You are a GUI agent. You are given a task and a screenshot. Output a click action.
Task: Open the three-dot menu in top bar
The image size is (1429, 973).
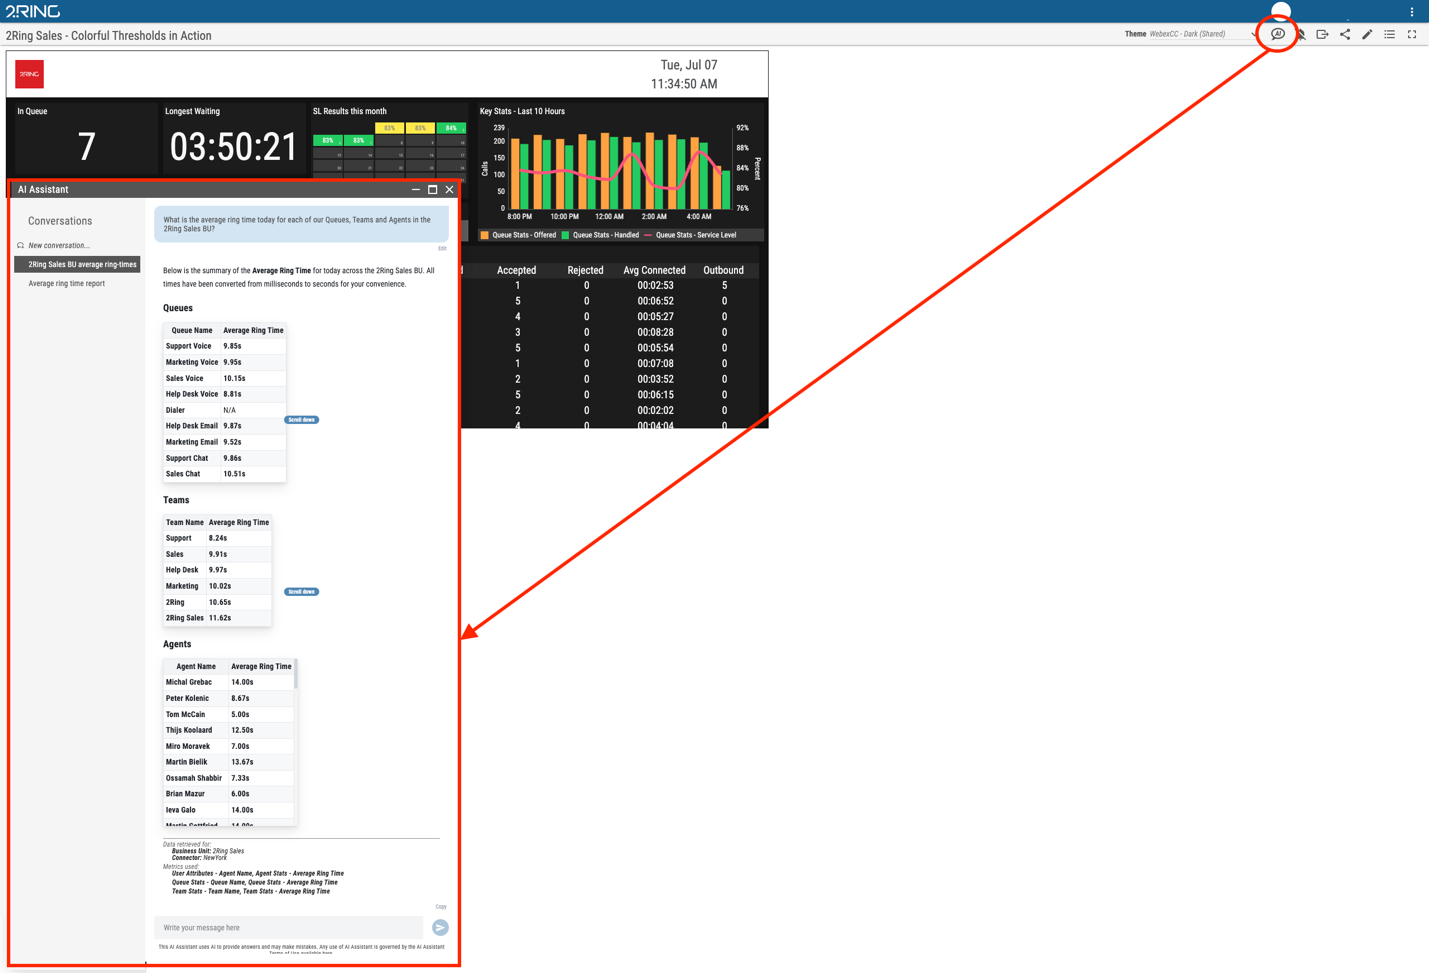click(1412, 12)
